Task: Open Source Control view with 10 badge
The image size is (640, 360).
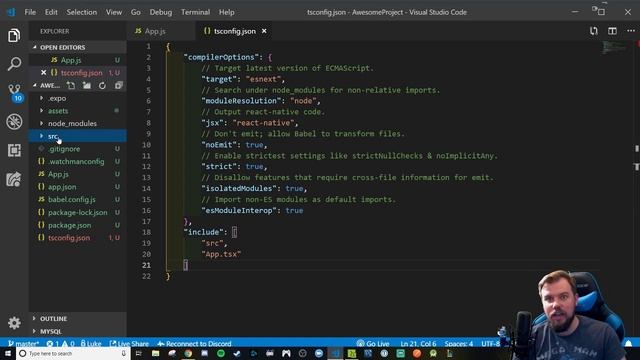Action: [x=15, y=93]
